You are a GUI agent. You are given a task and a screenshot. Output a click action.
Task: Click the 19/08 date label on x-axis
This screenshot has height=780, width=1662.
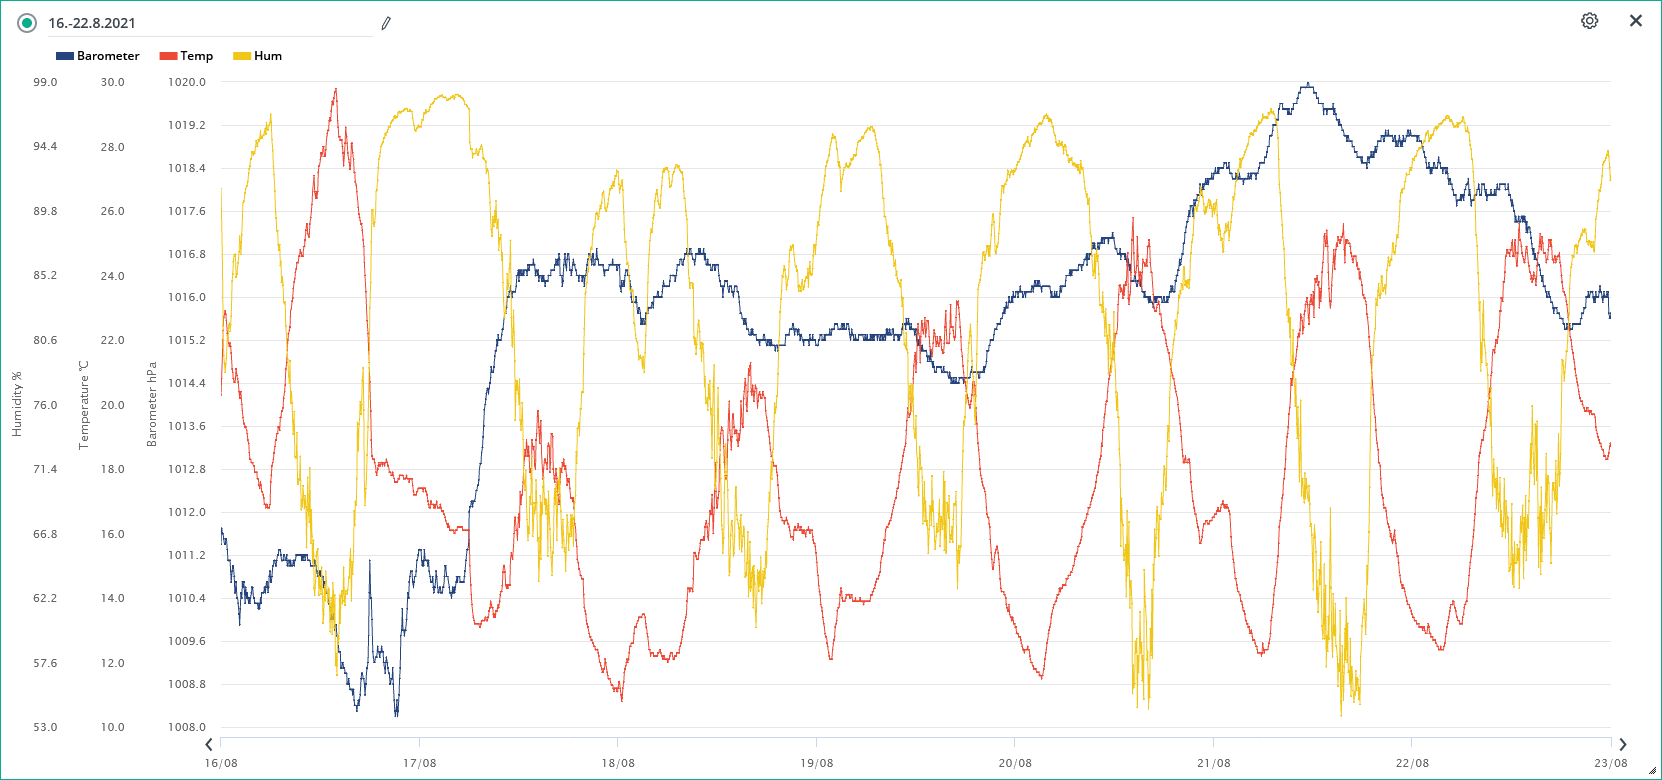click(x=816, y=763)
